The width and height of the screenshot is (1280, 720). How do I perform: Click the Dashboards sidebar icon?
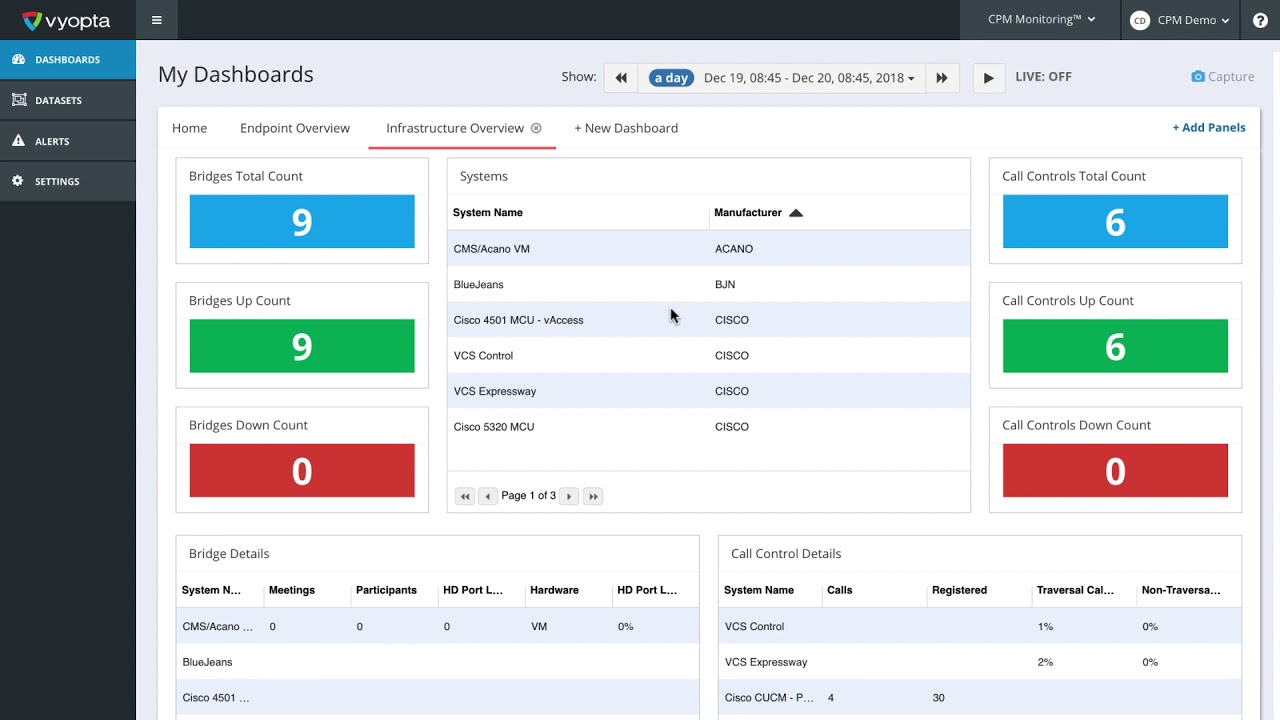(18, 59)
